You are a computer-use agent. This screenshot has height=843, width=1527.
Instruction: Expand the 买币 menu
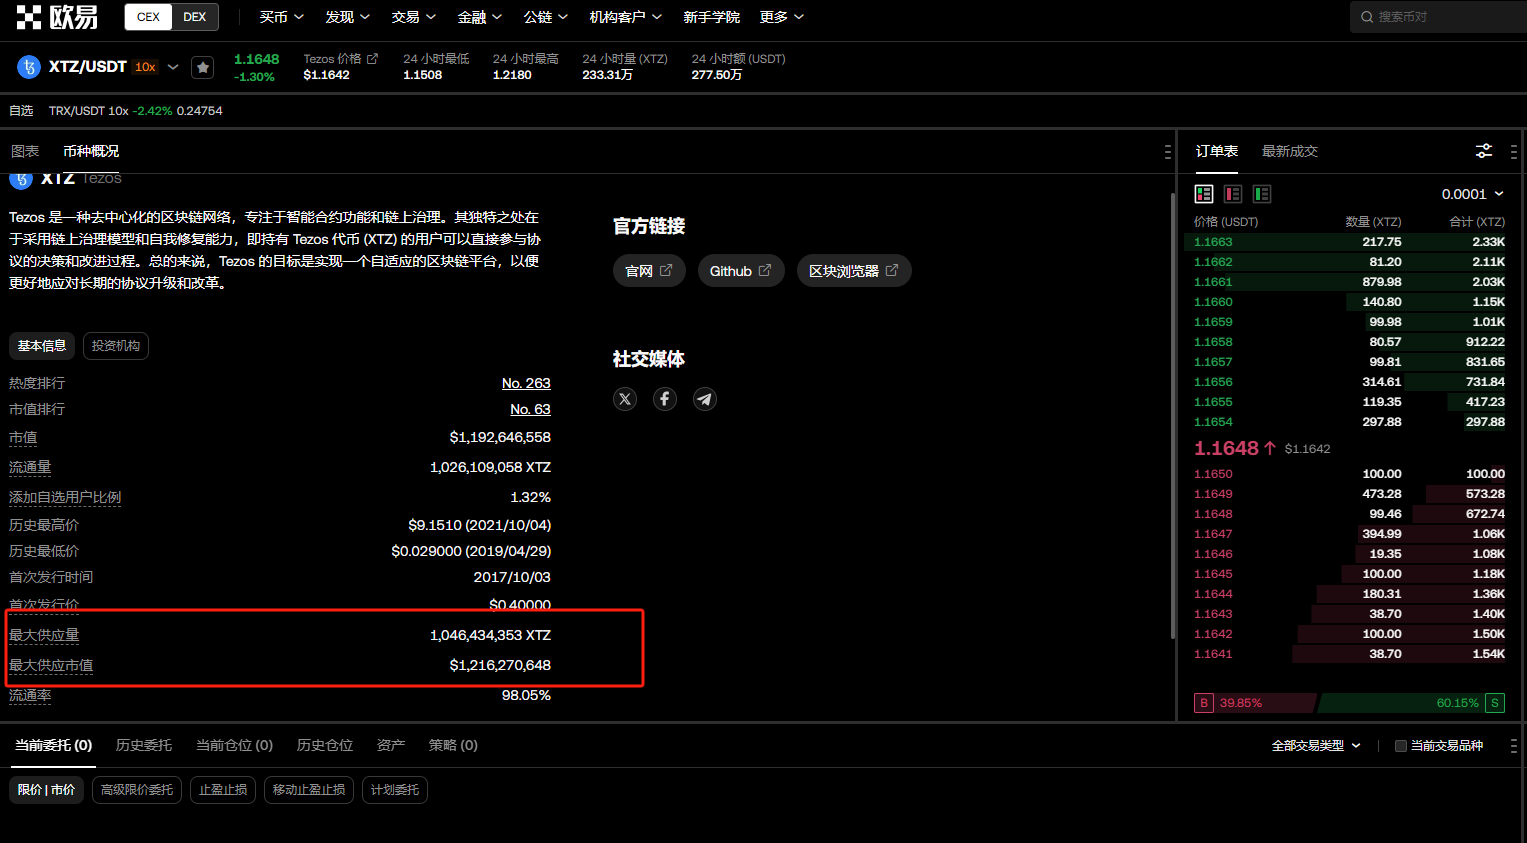coord(282,17)
